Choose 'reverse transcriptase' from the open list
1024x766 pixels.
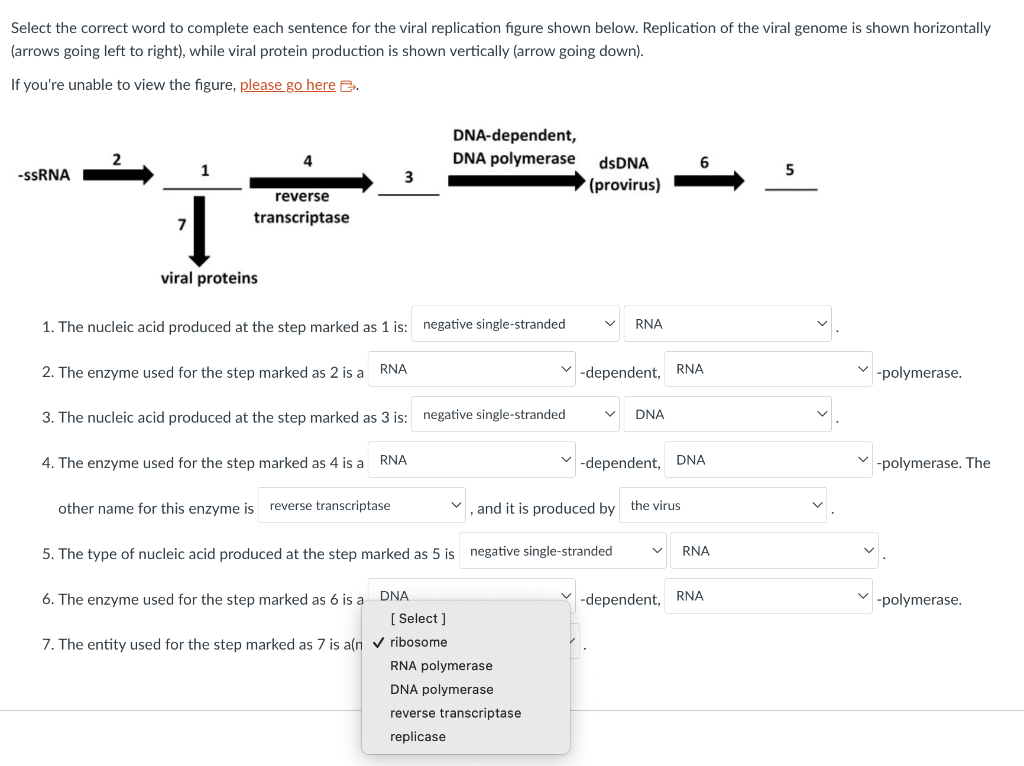point(456,712)
